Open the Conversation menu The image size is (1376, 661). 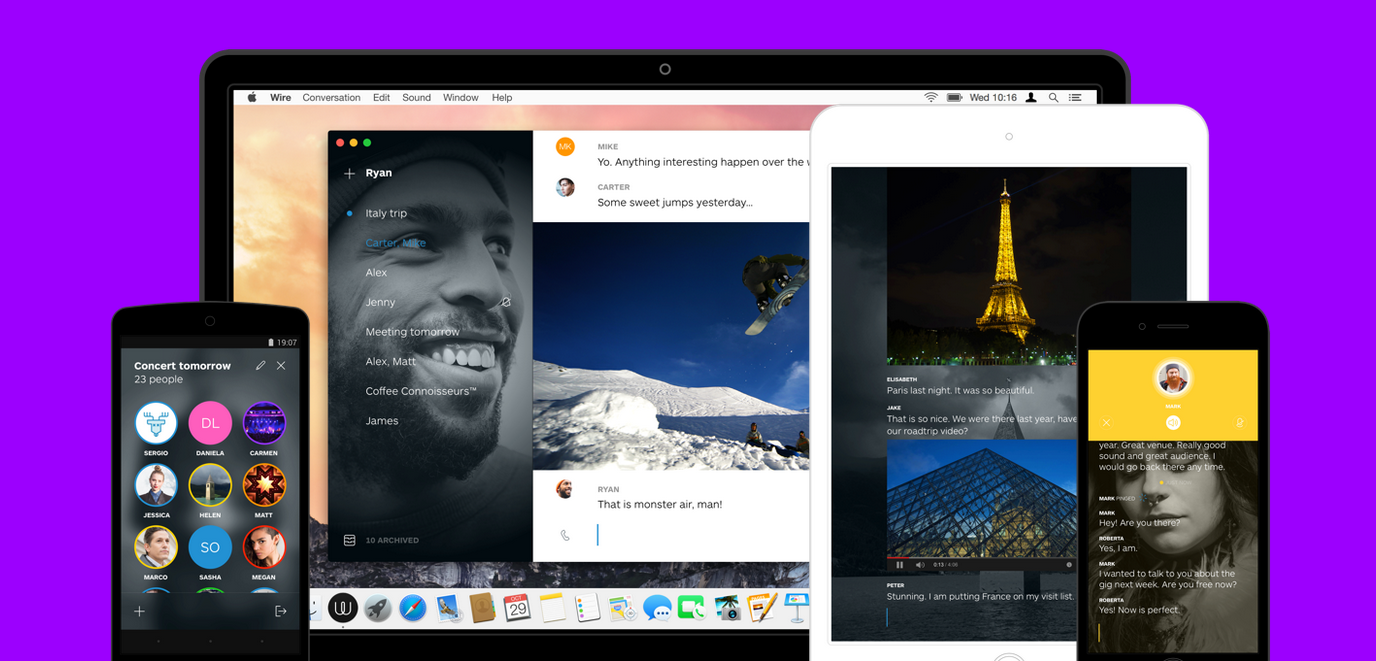pos(331,98)
